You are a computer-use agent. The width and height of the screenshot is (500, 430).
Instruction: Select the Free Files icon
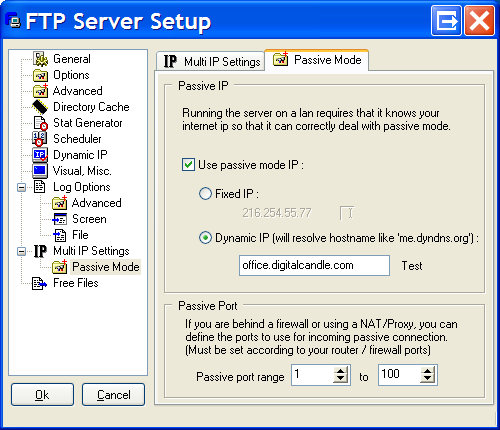(39, 283)
